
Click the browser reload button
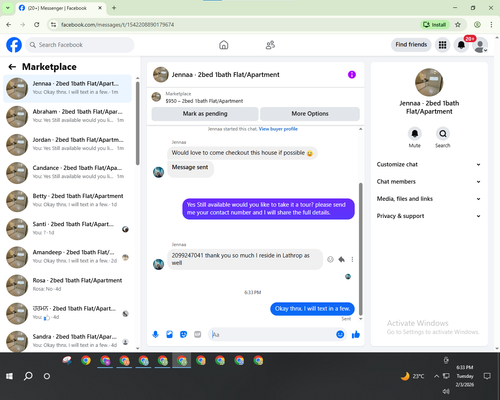37,25
